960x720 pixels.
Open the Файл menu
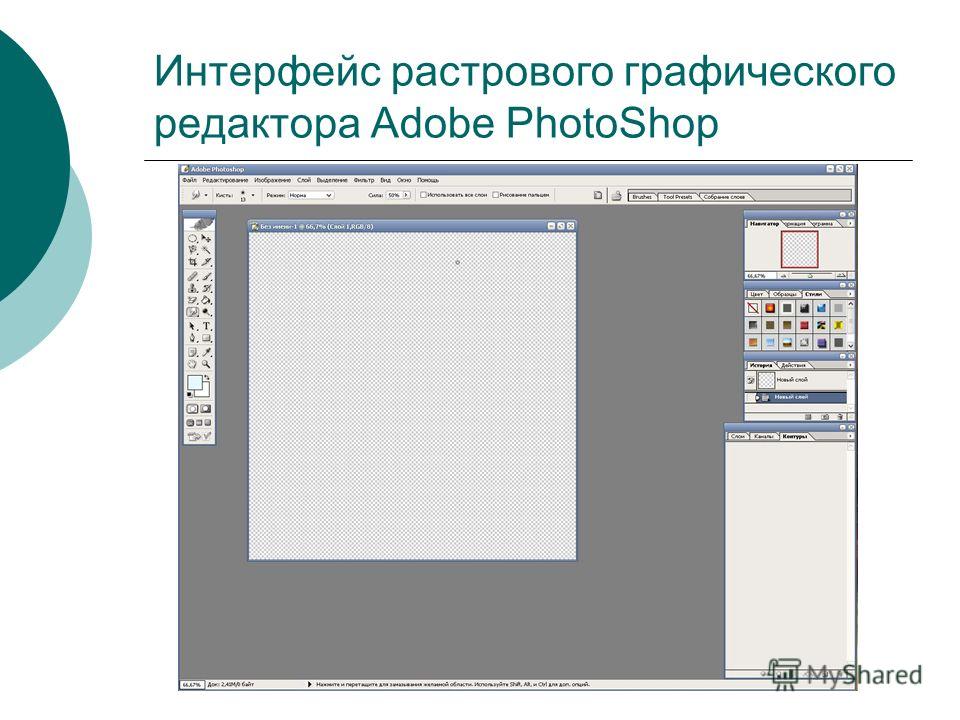pyautogui.click(x=189, y=181)
